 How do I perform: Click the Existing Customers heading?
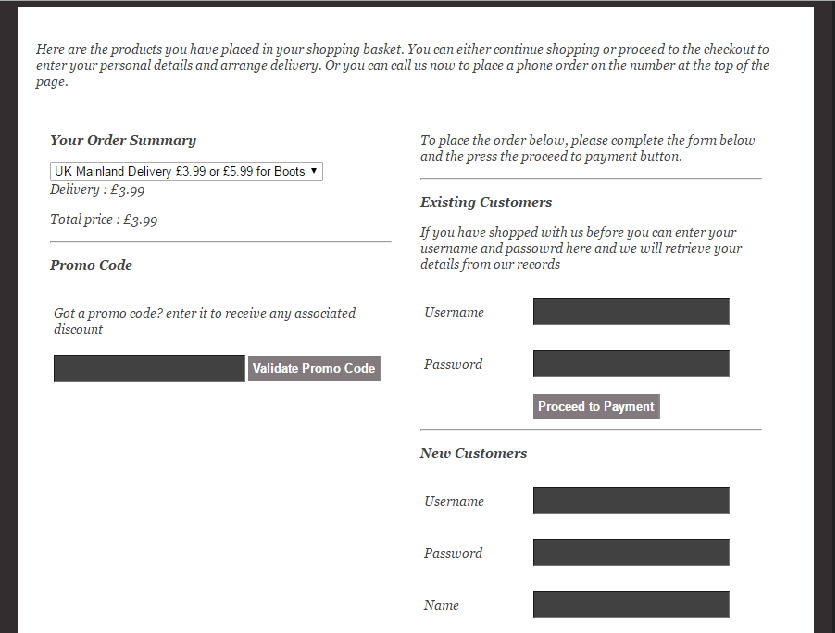click(486, 203)
